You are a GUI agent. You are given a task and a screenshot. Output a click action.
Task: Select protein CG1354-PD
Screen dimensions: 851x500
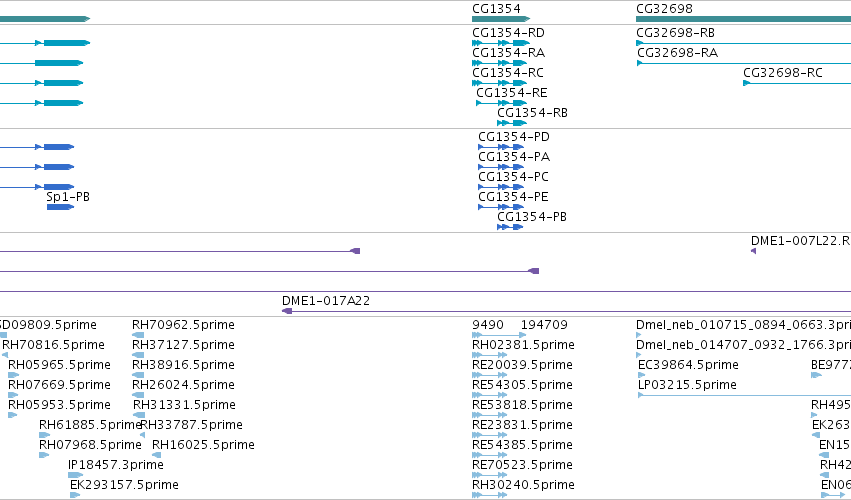514,137
